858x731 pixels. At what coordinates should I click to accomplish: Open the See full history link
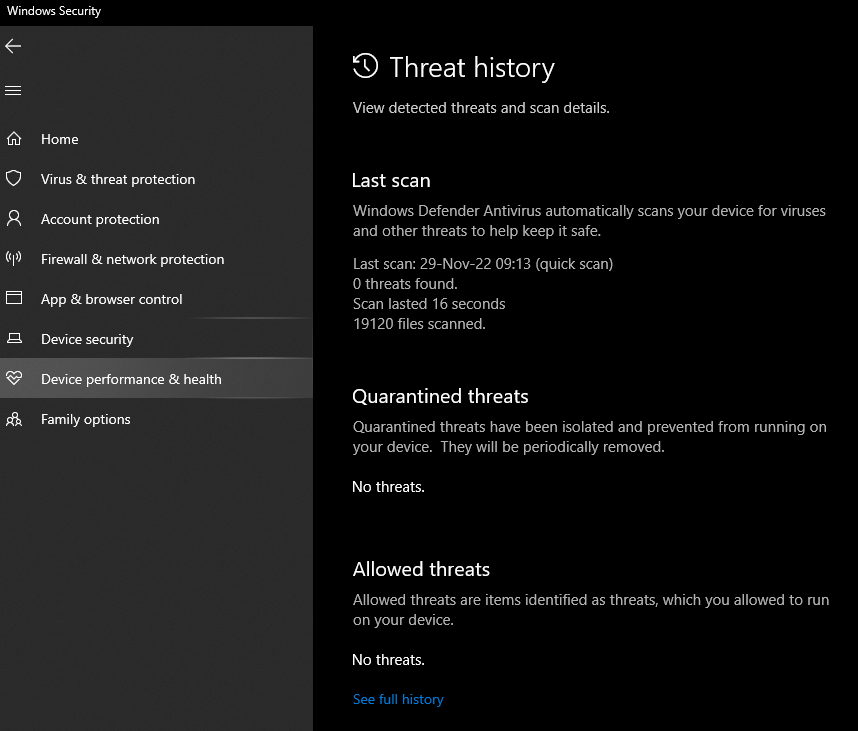click(x=398, y=699)
